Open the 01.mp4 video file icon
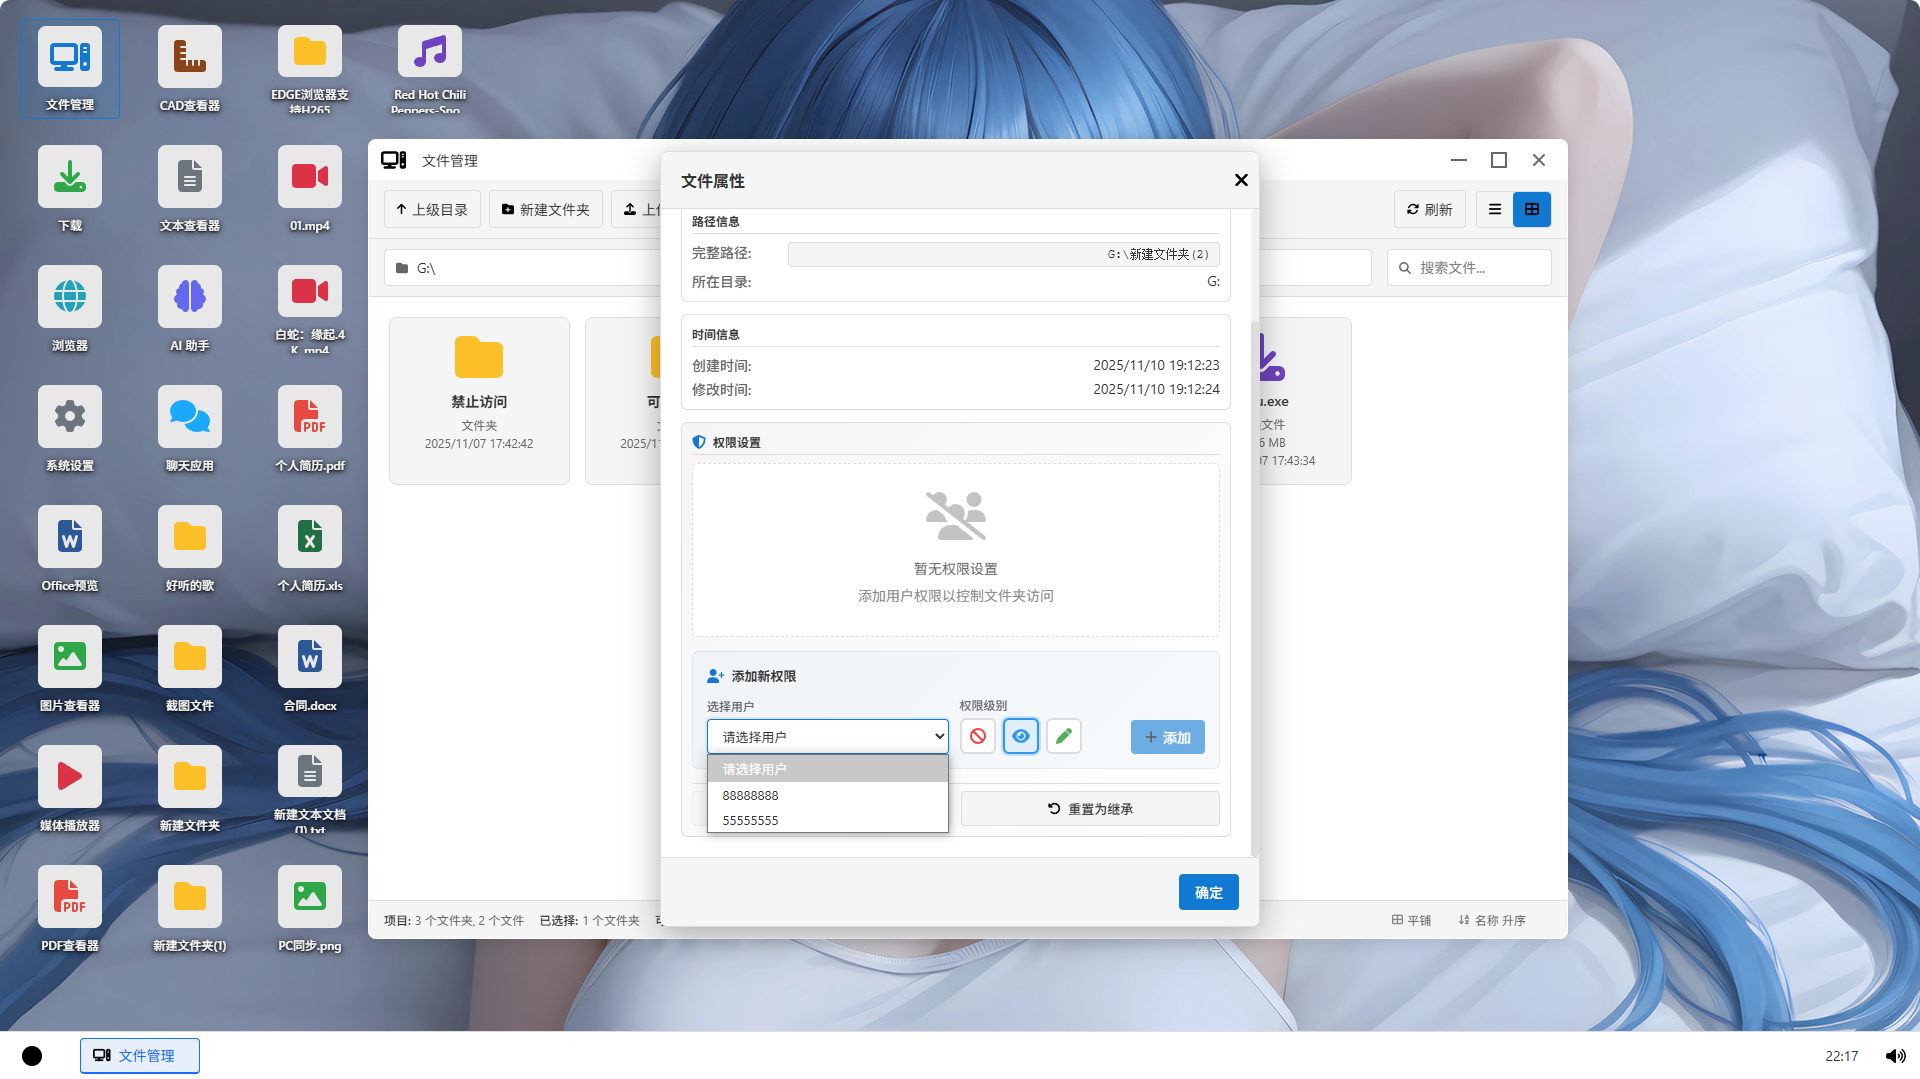 [x=310, y=189]
